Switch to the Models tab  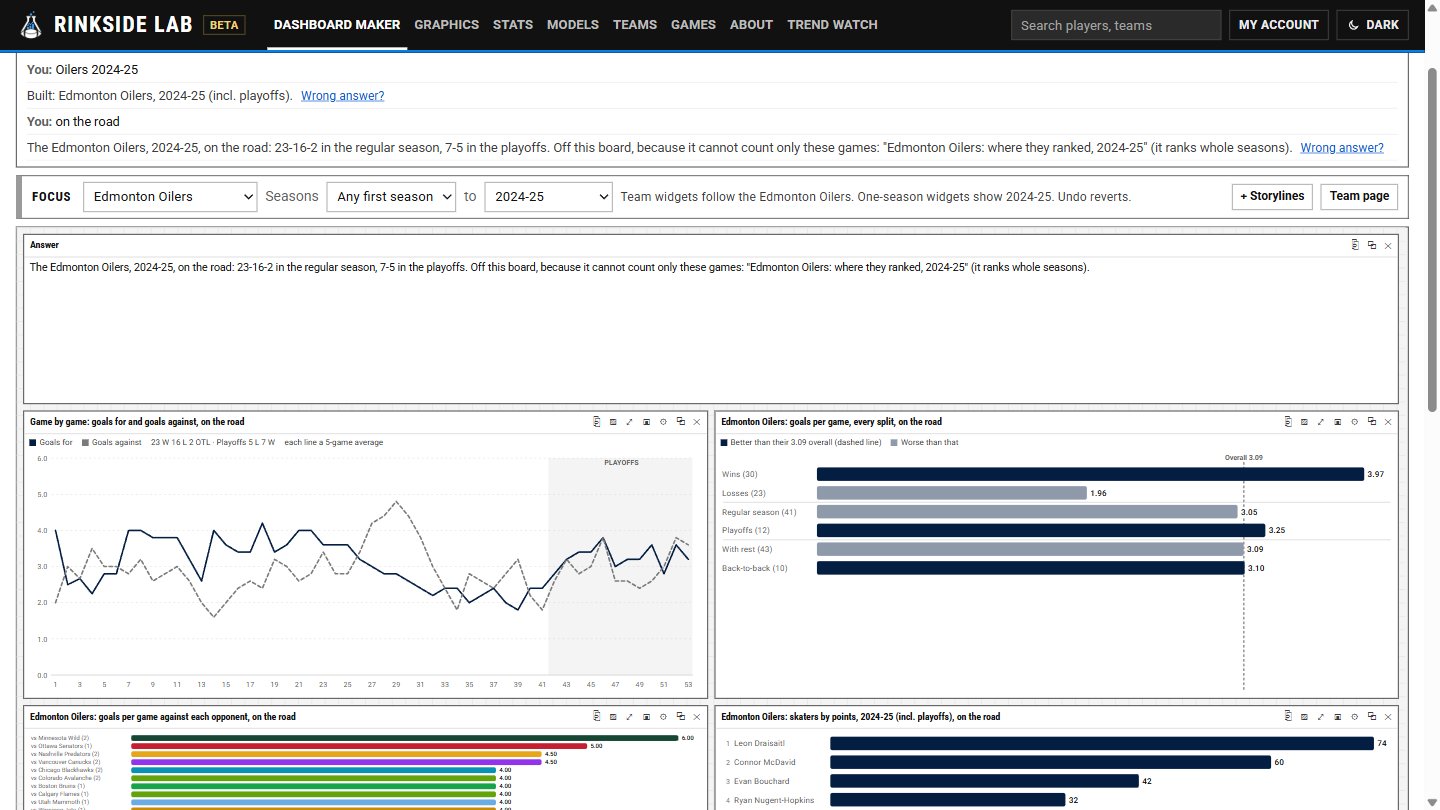[573, 25]
